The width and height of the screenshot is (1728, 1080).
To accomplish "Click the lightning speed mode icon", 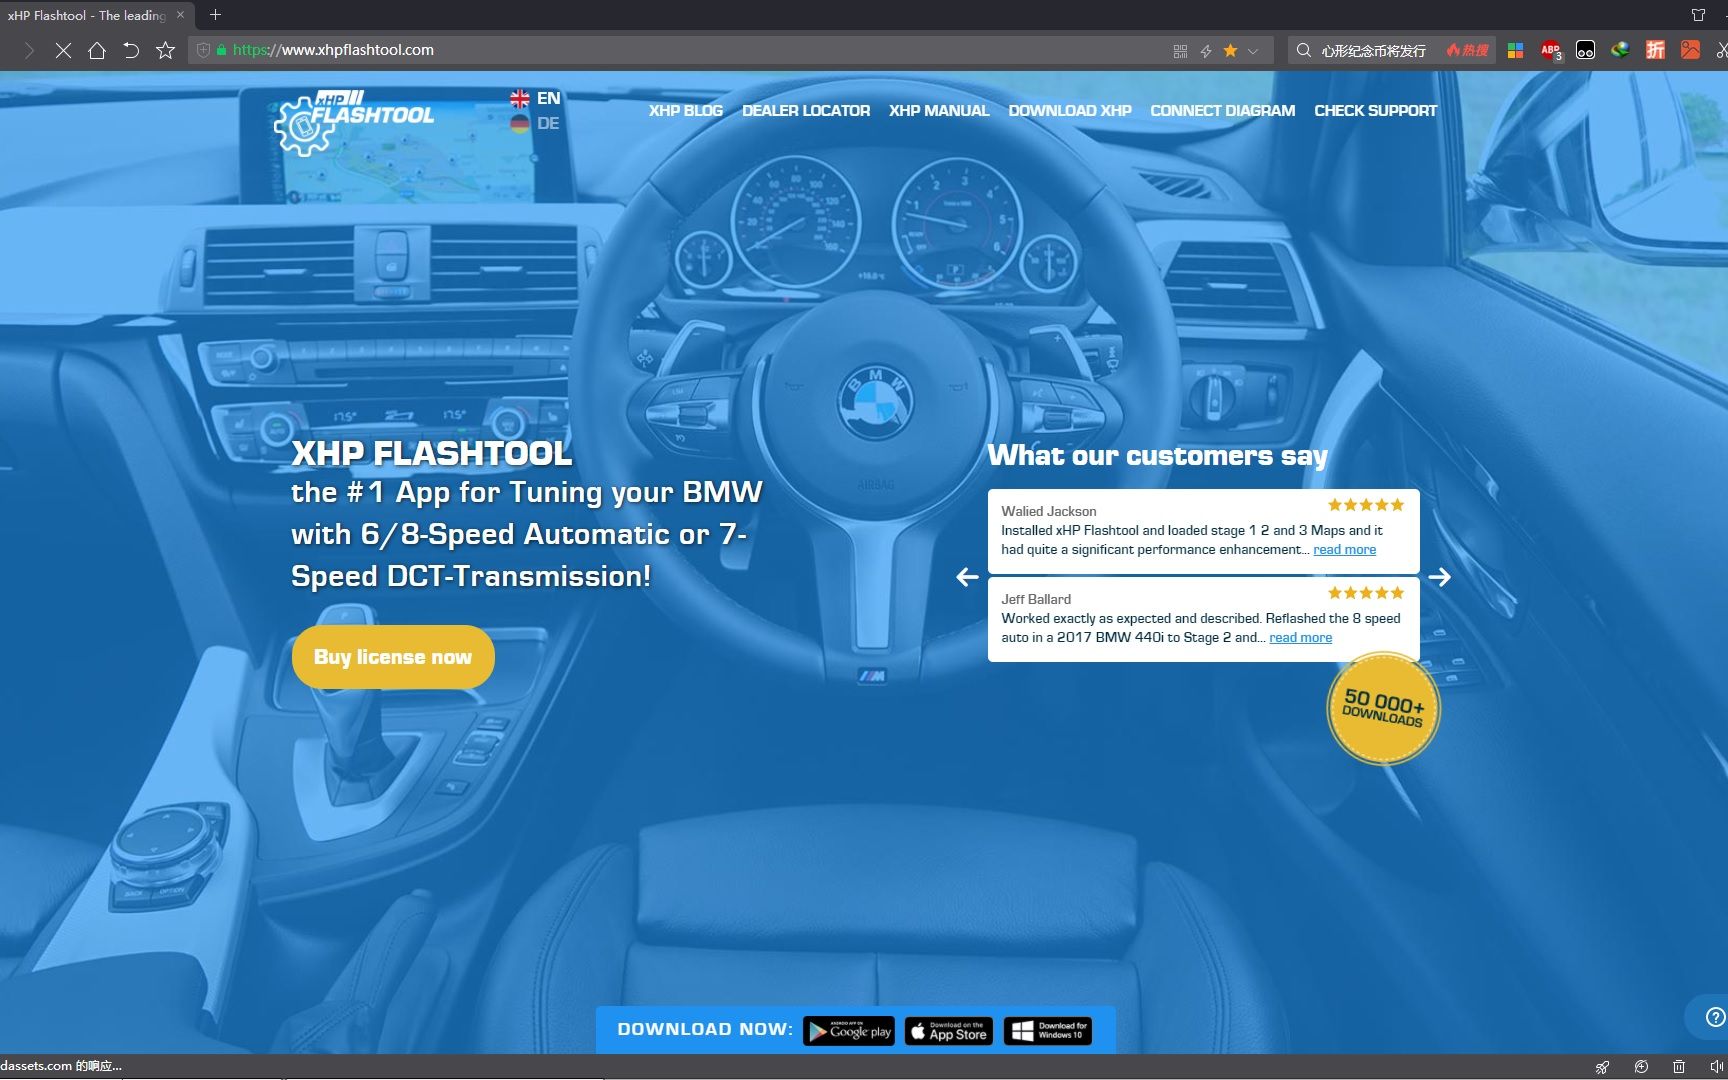I will tap(1206, 51).
